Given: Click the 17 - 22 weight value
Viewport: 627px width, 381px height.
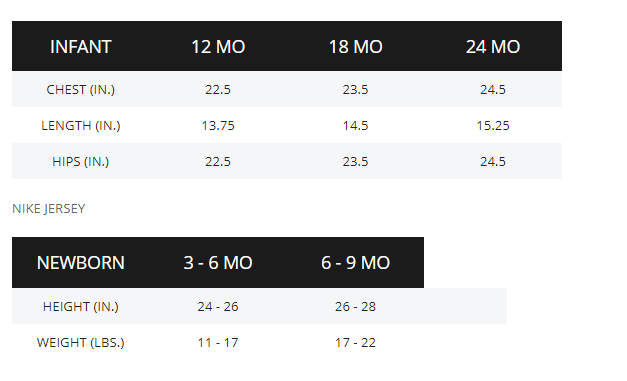Looking at the screenshot, I should click(355, 343).
